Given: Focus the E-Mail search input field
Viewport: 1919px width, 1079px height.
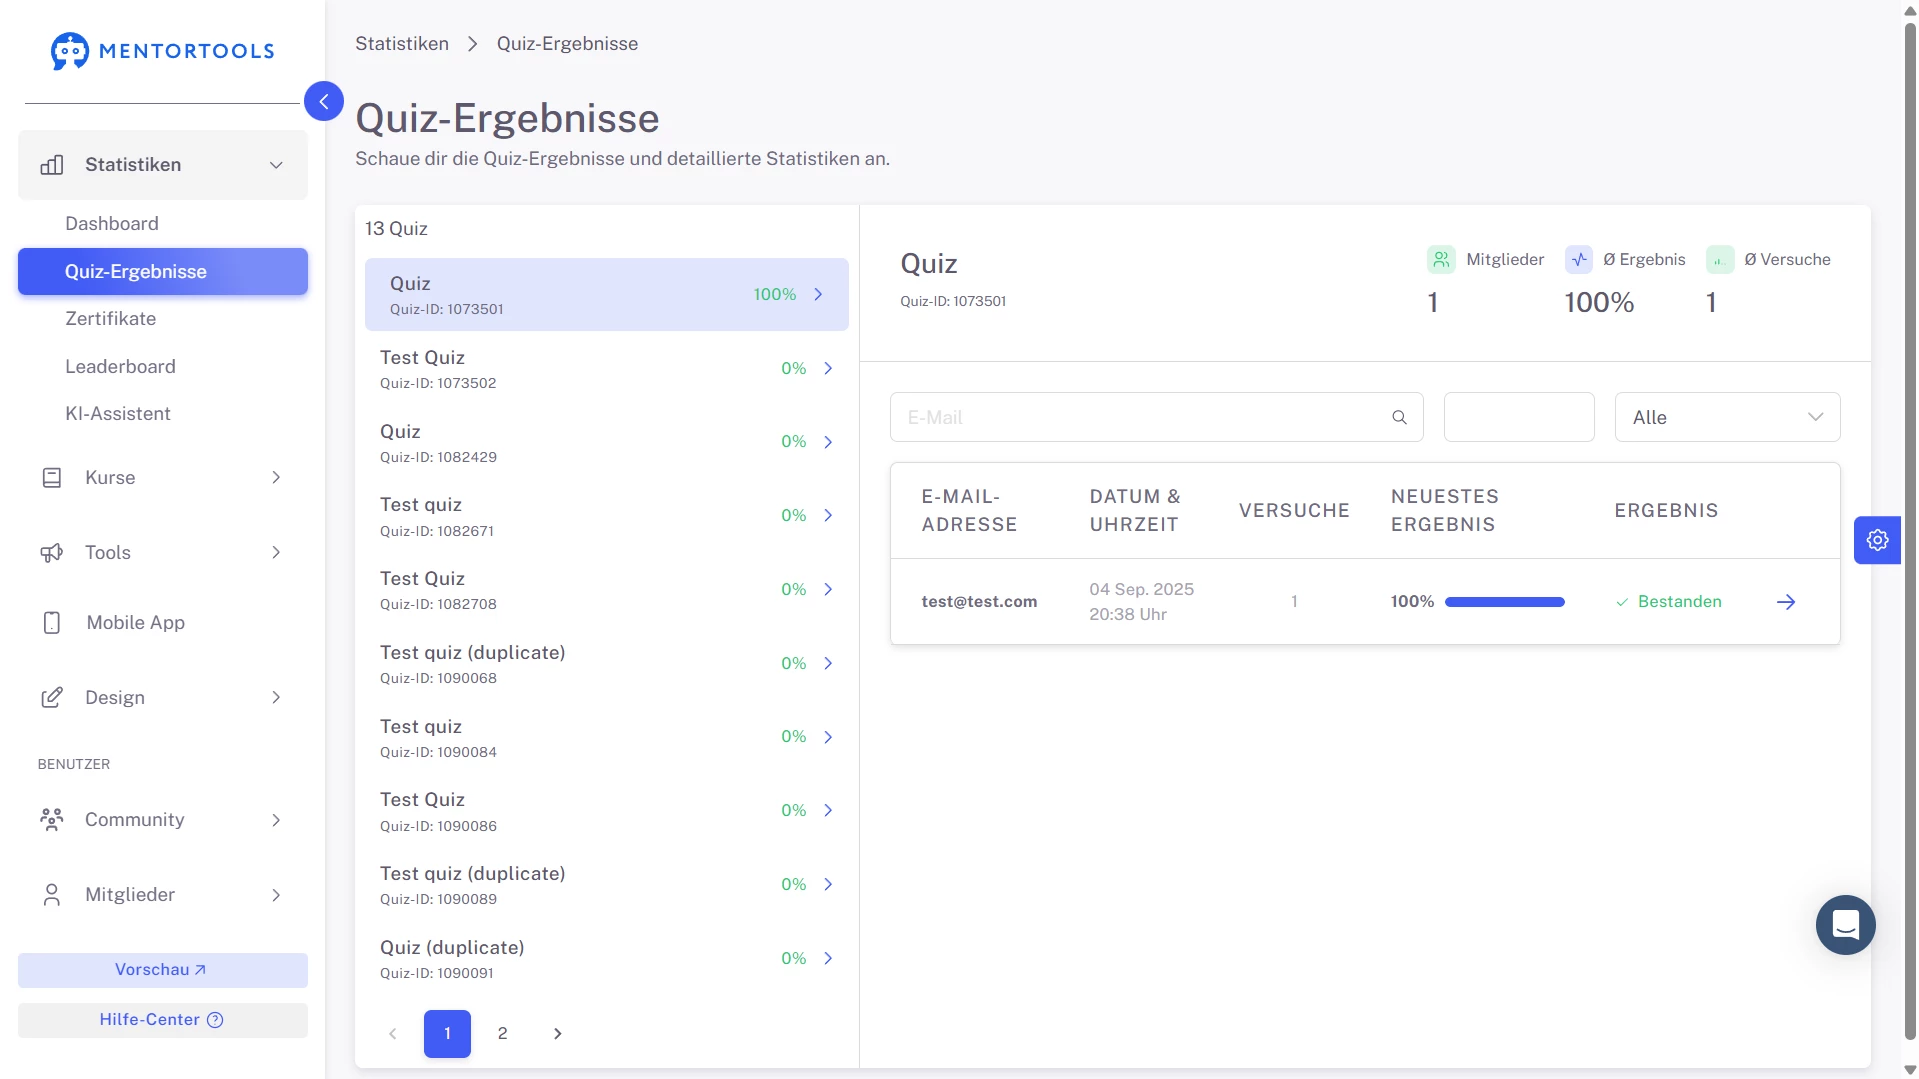Looking at the screenshot, I should (x=1140, y=417).
